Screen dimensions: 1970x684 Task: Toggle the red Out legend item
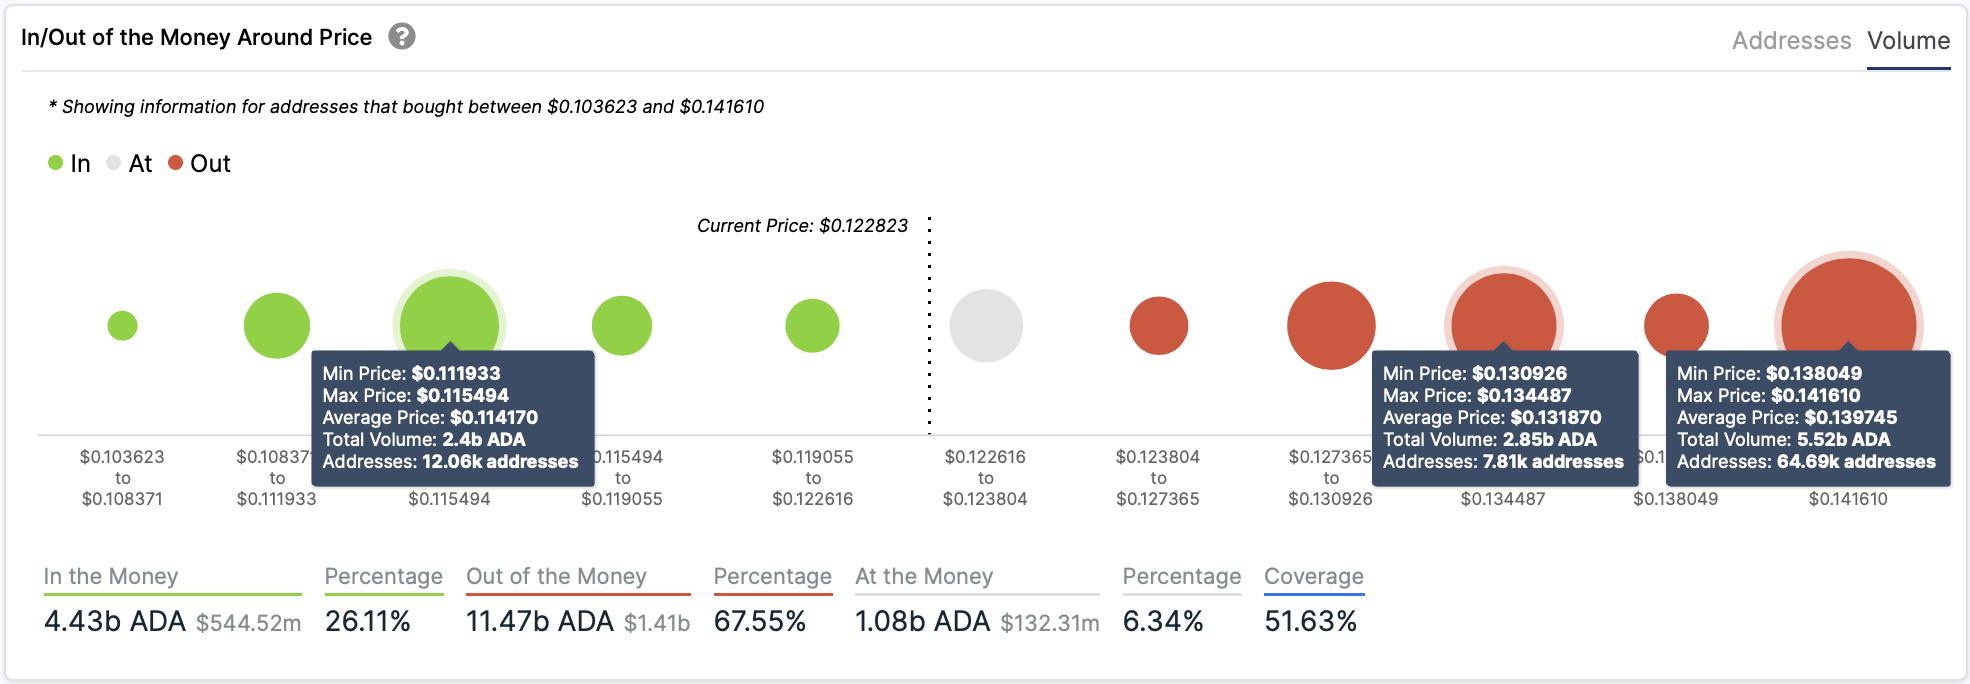click(x=199, y=163)
